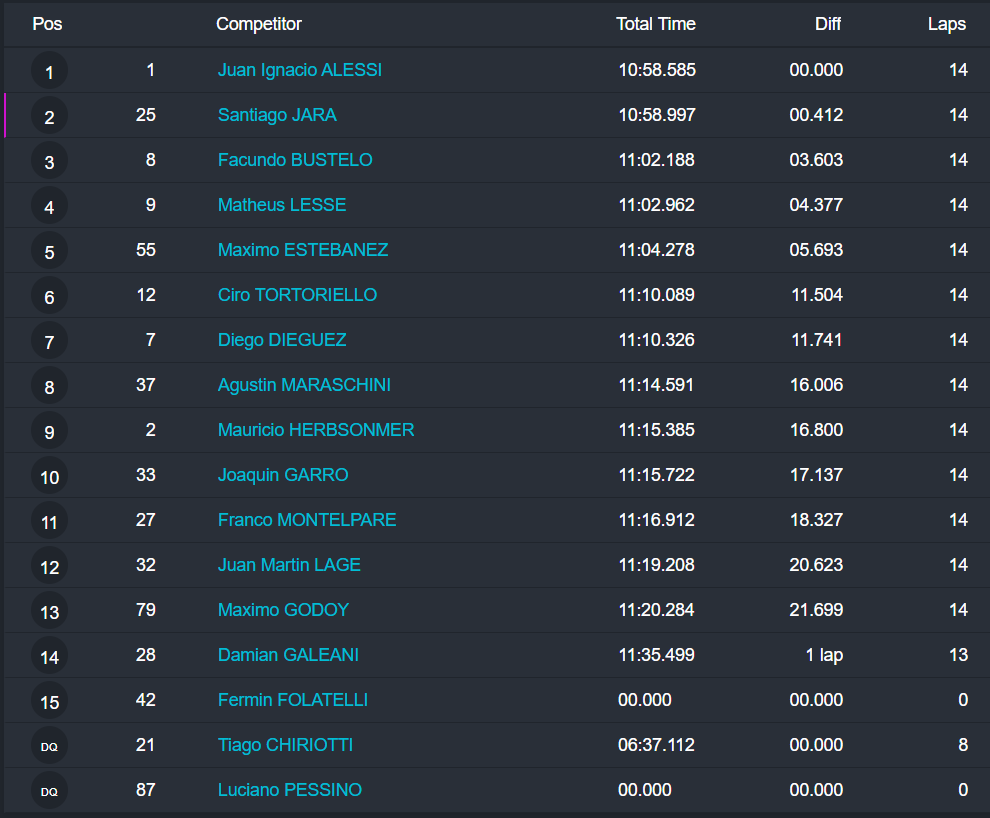Click the DQ badge beside Luciano PESSINO

point(49,791)
